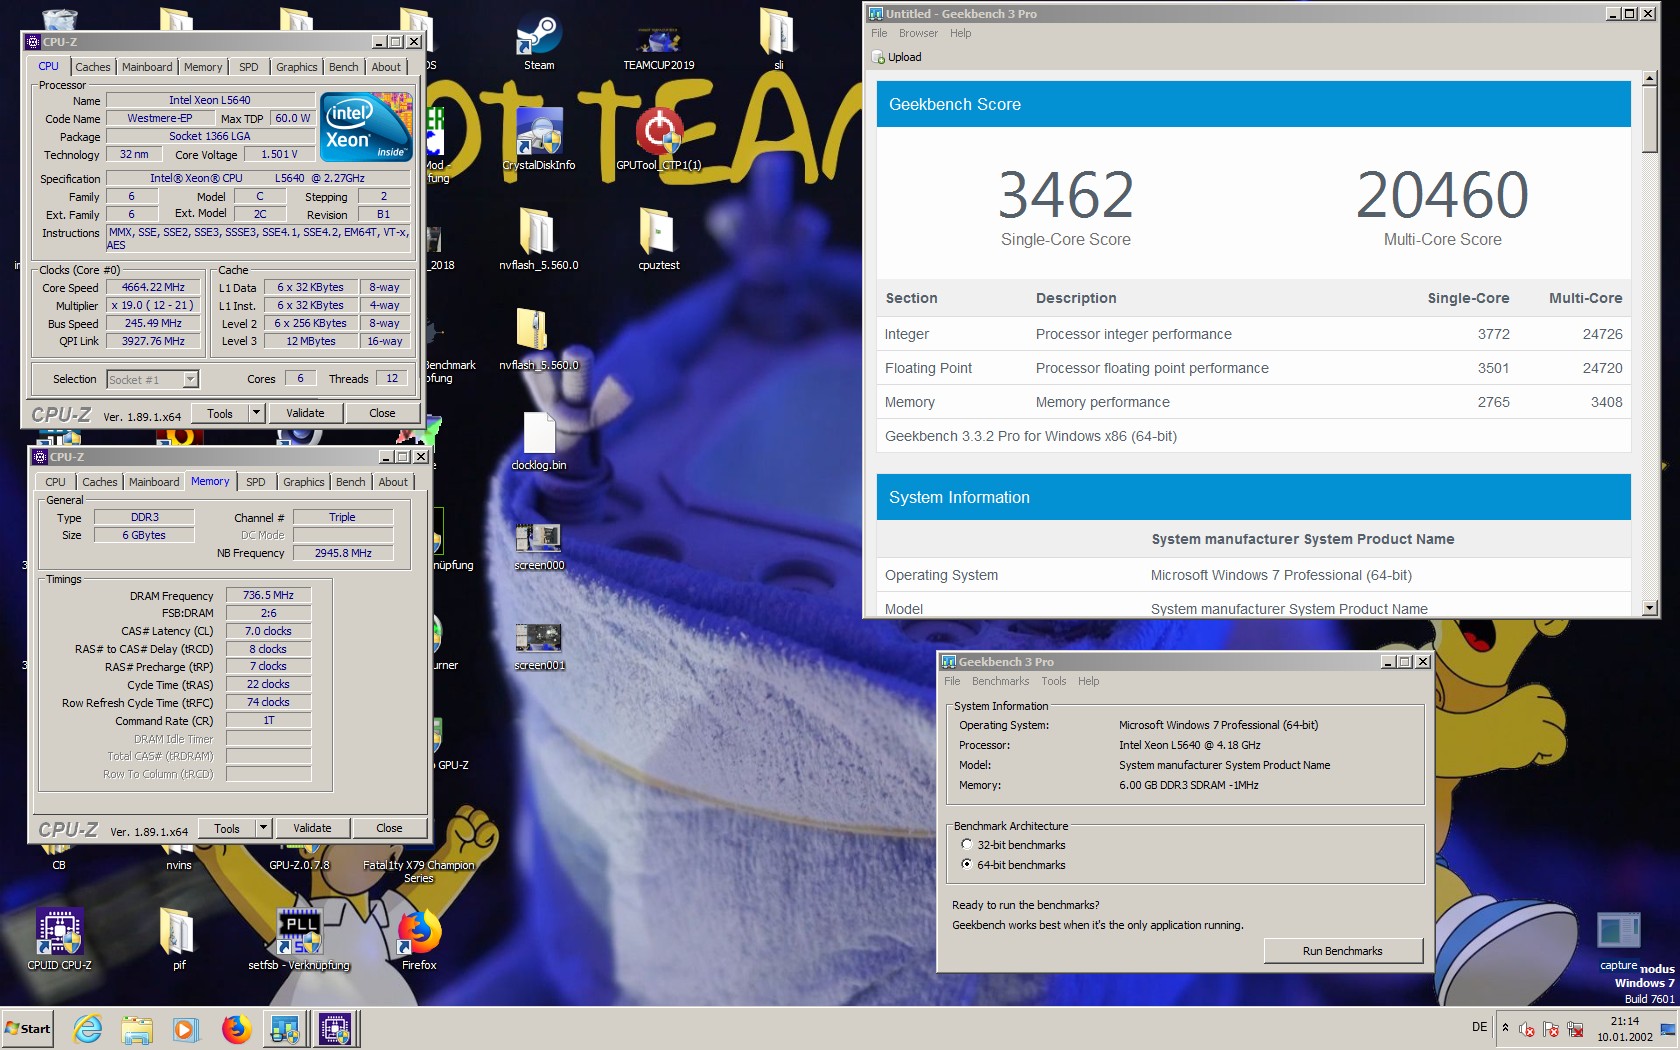Viewport: 1680px width, 1050px height.
Task: Launch the CrystalDiskInfo shortcut
Action: 539,140
